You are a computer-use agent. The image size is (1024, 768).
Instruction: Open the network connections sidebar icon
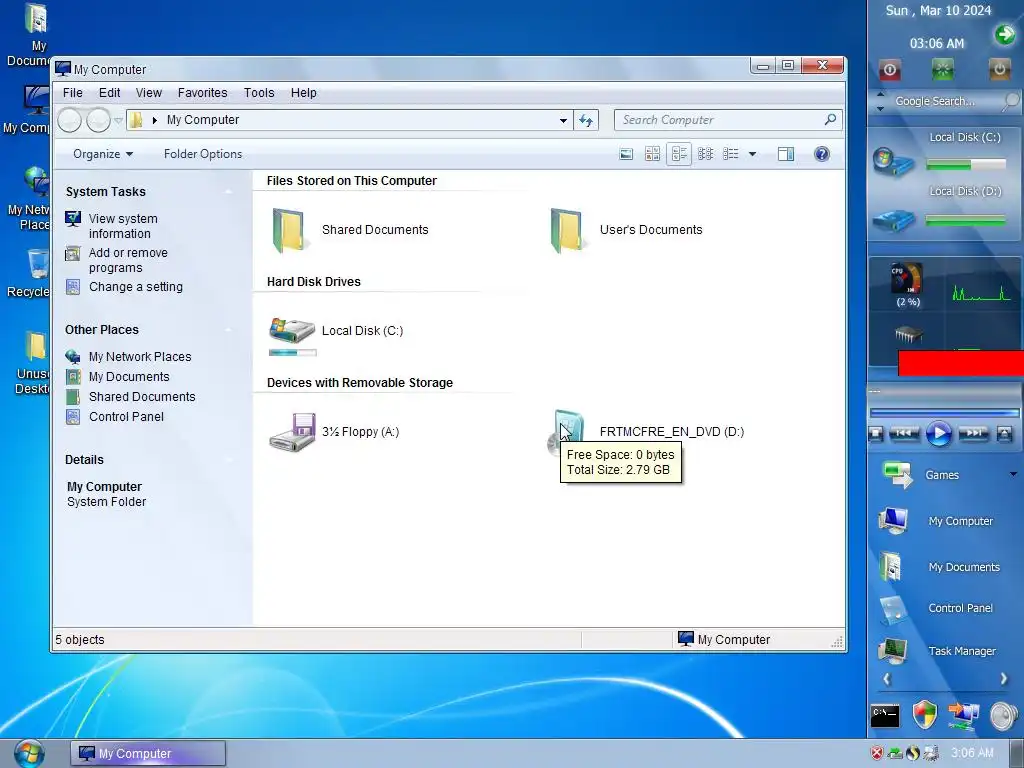click(x=963, y=715)
